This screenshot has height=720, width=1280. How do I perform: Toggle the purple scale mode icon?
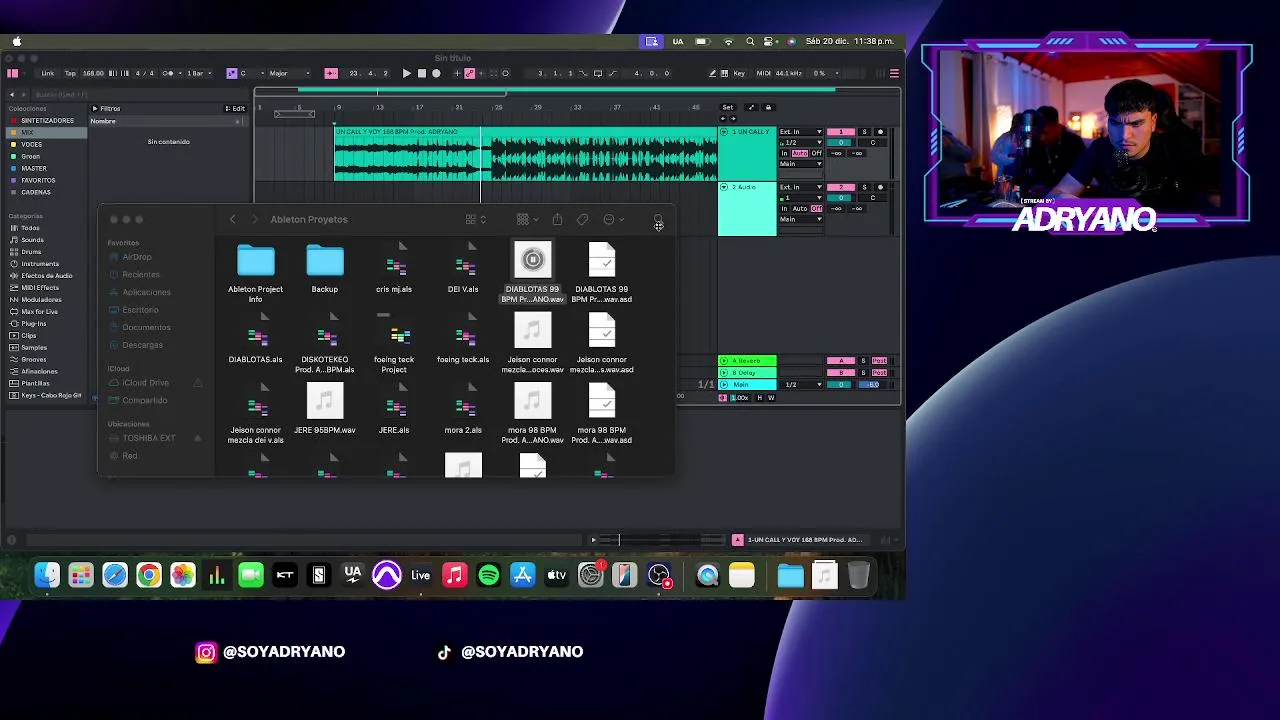(x=231, y=73)
